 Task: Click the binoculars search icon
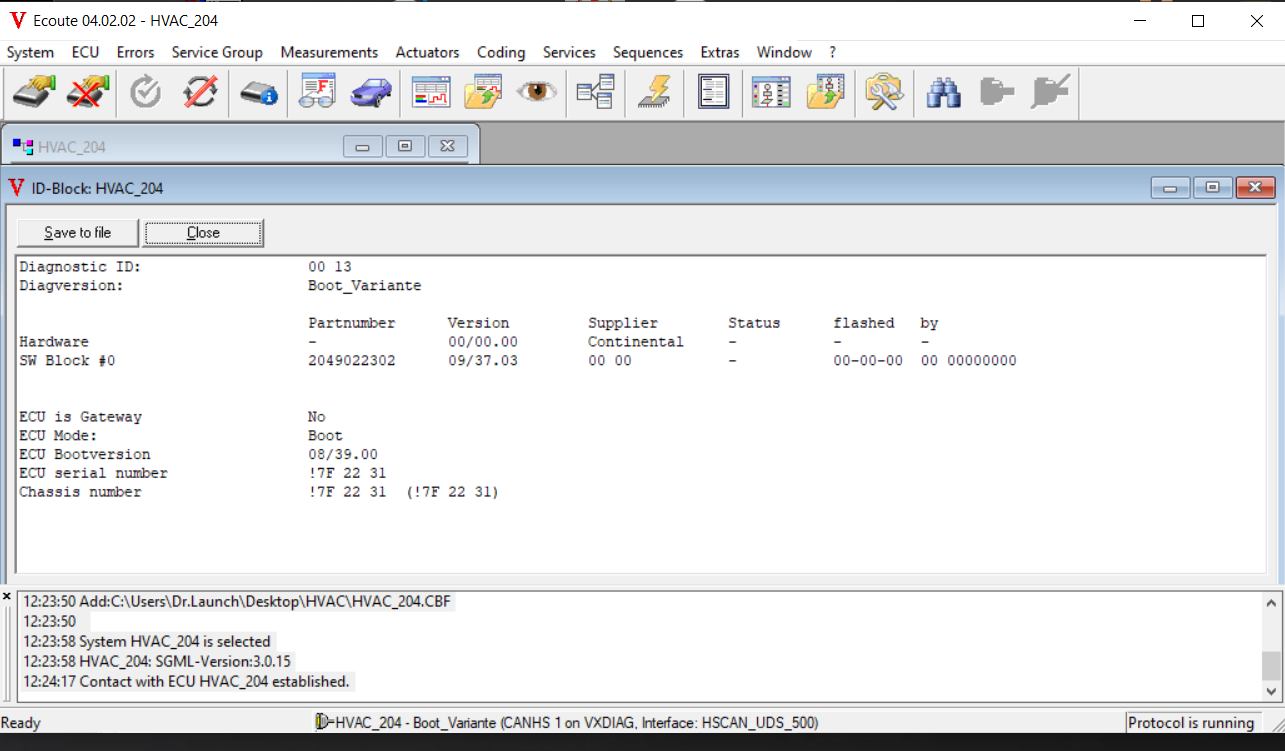tap(943, 93)
